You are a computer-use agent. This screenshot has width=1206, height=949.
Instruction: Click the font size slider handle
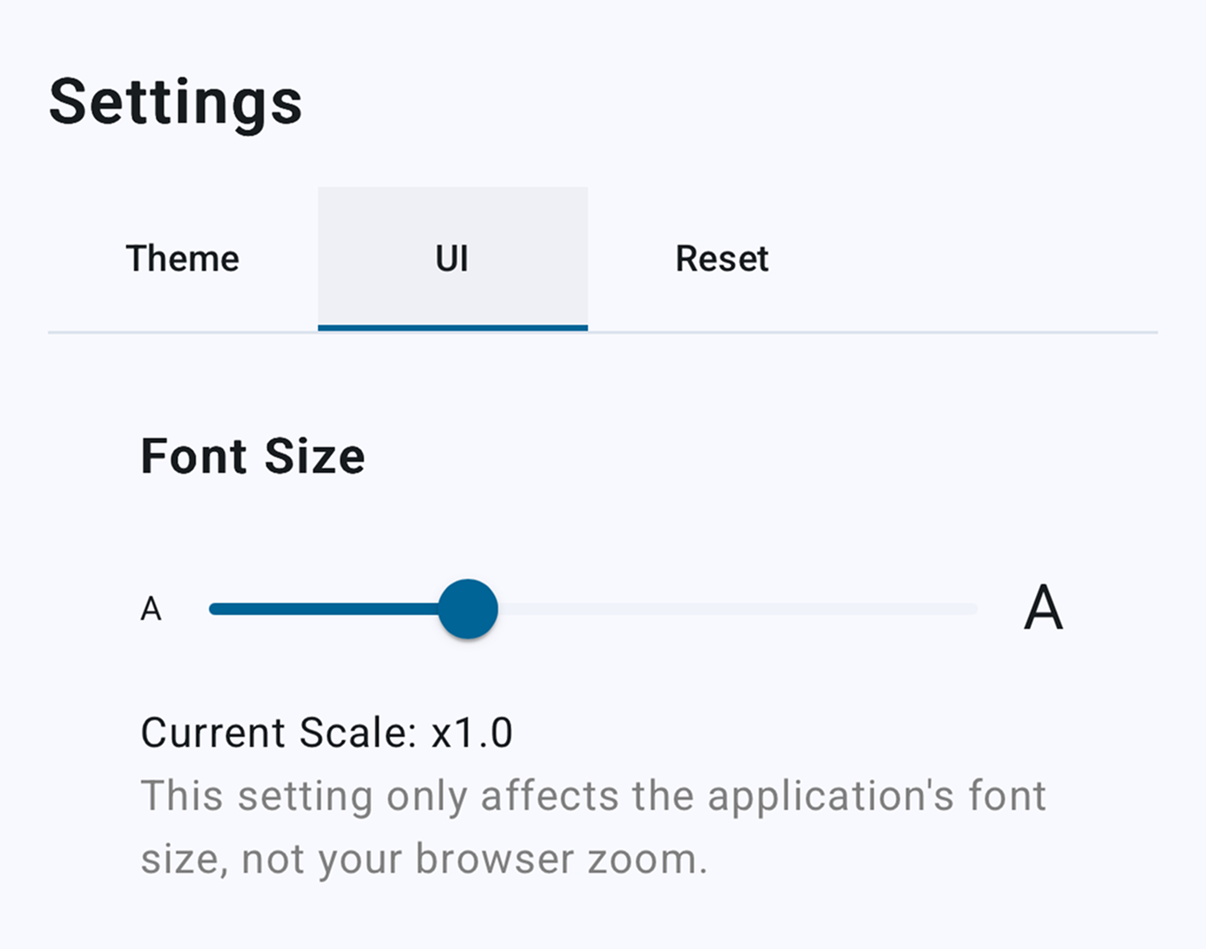(x=468, y=608)
